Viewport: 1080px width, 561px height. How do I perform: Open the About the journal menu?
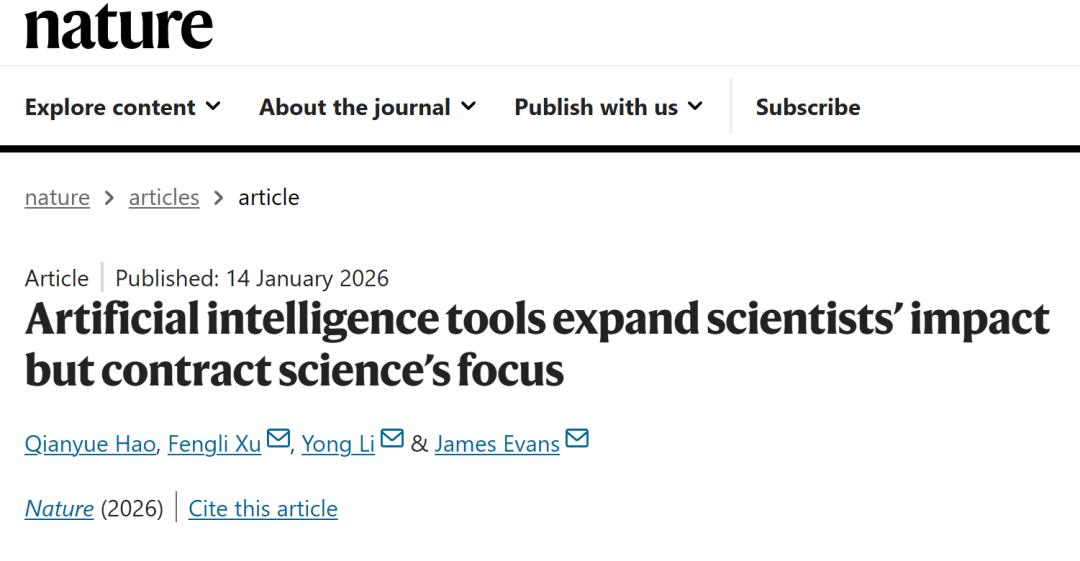355,107
